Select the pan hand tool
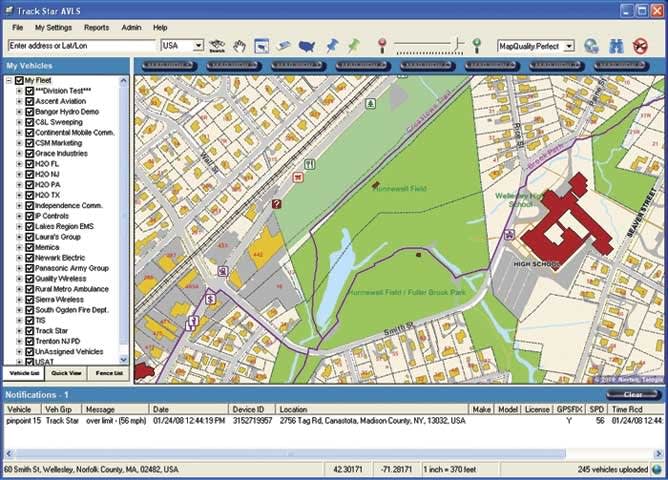 pyautogui.click(x=240, y=46)
